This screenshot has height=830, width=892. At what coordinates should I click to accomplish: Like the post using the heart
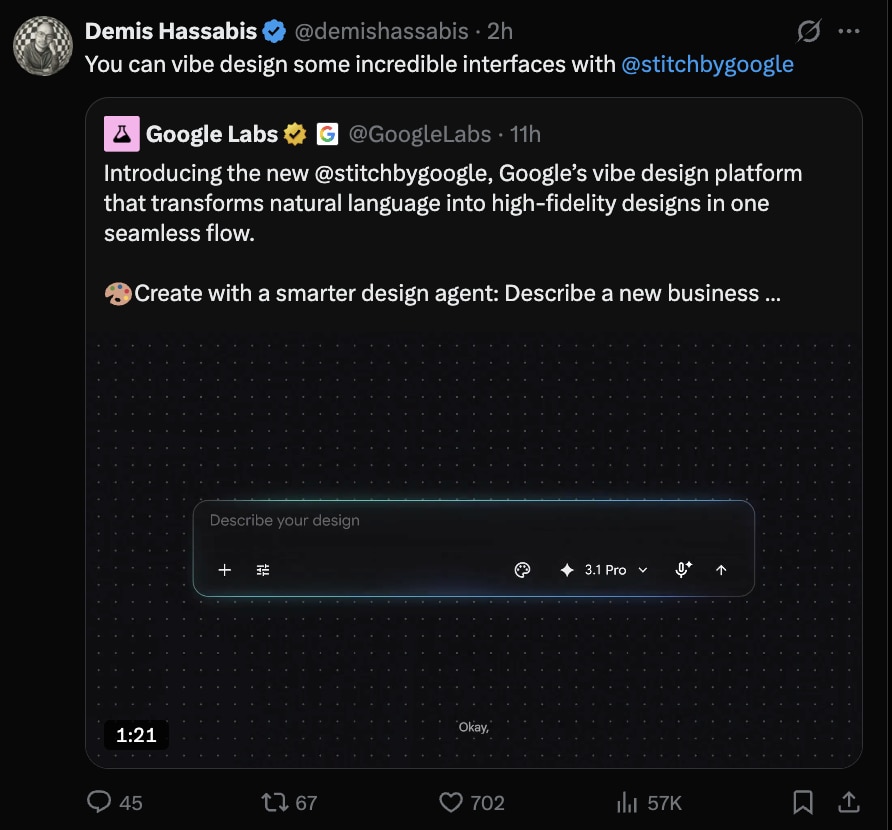tap(453, 802)
